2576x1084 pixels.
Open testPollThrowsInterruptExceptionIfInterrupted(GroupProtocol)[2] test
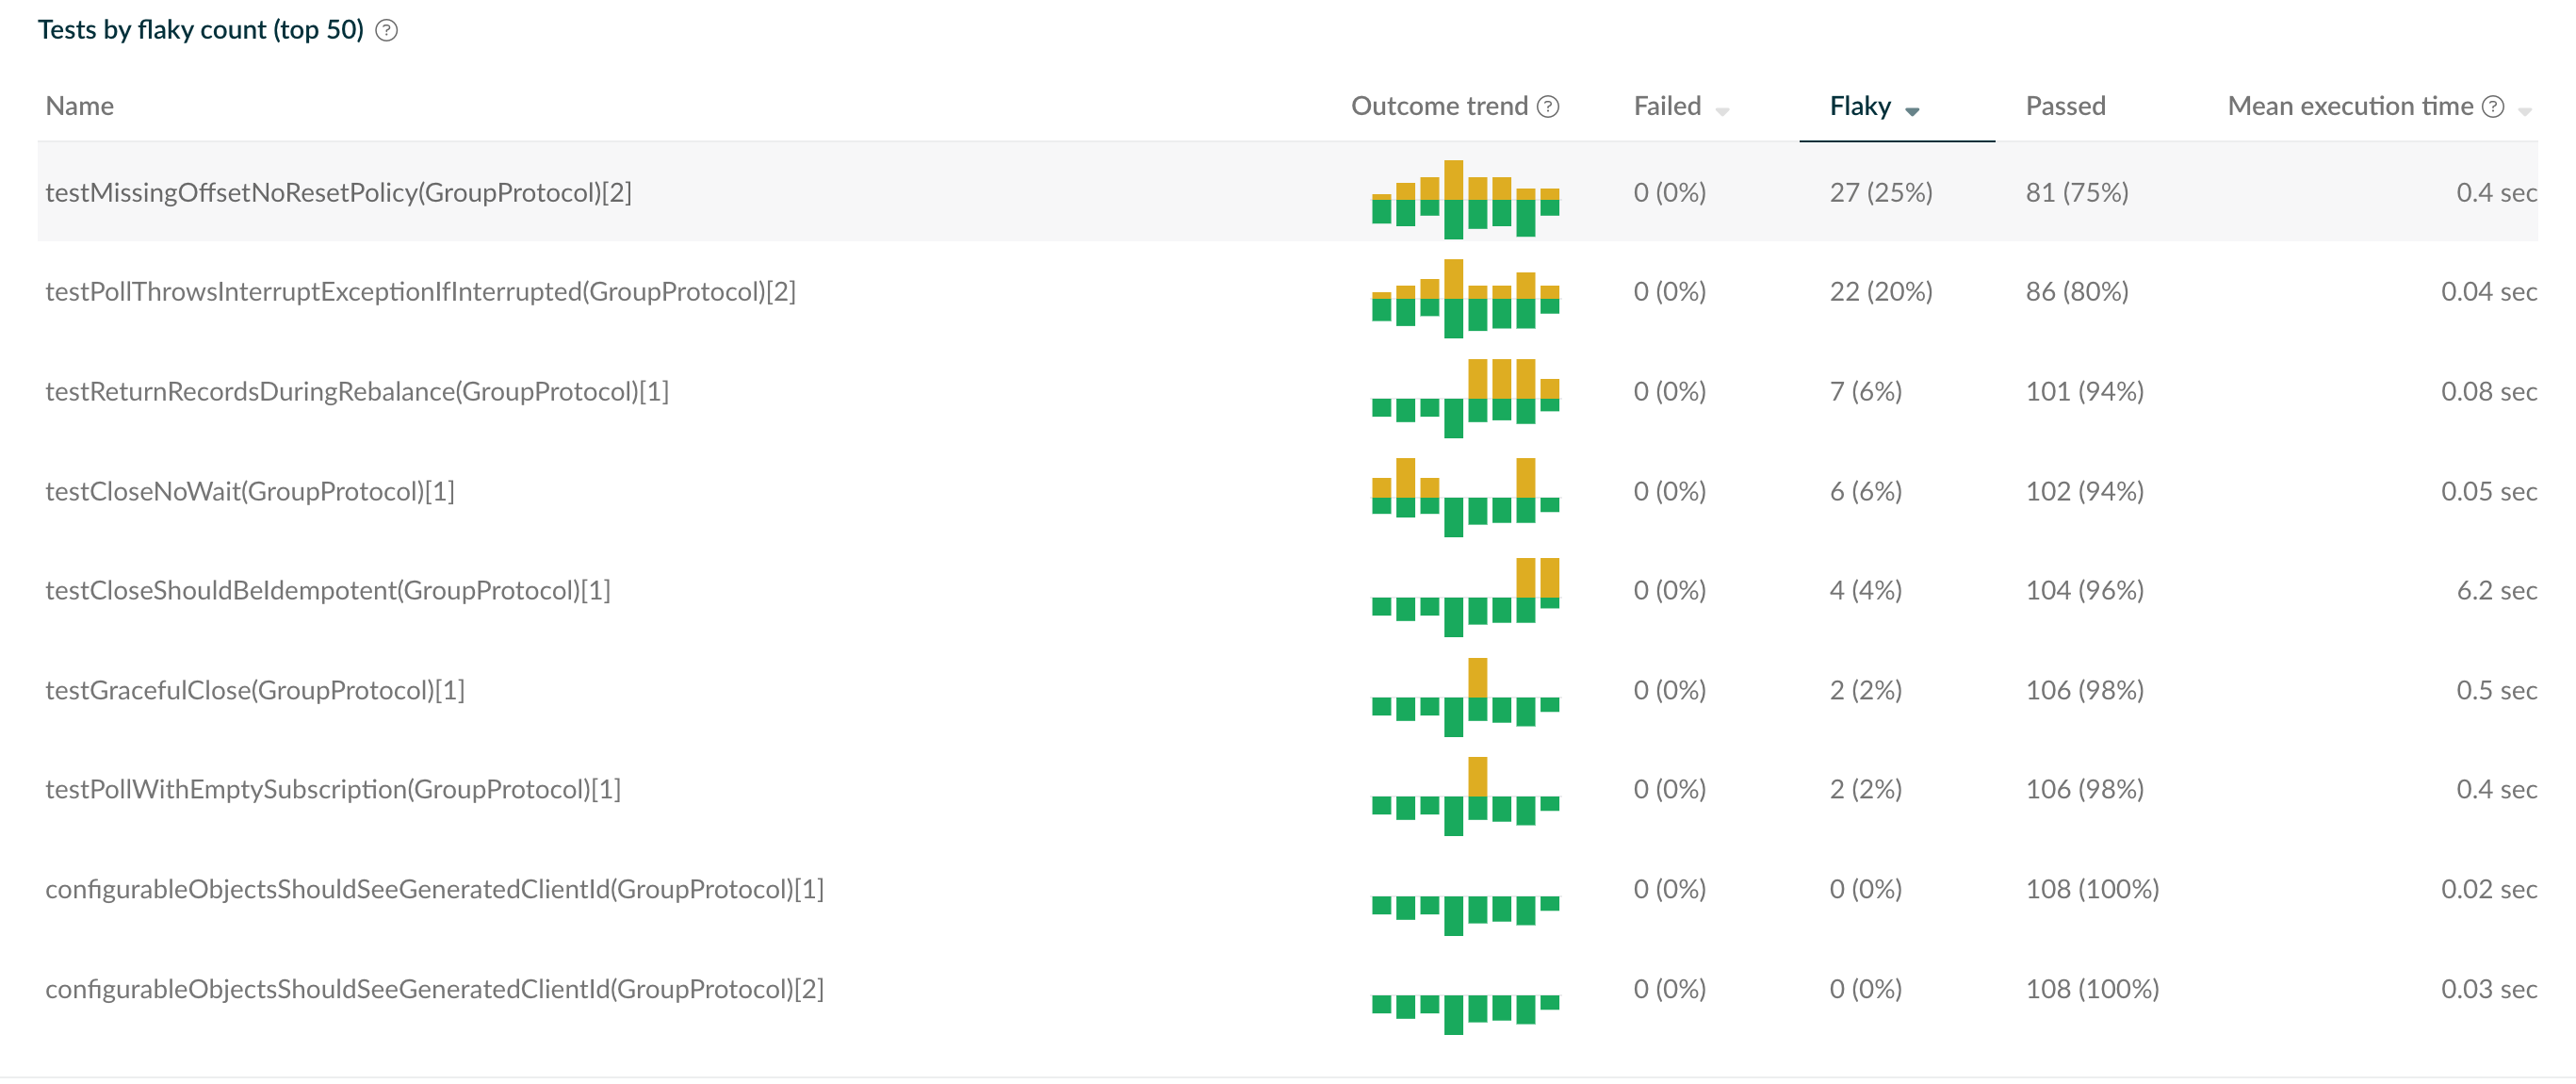pyautogui.click(x=420, y=291)
